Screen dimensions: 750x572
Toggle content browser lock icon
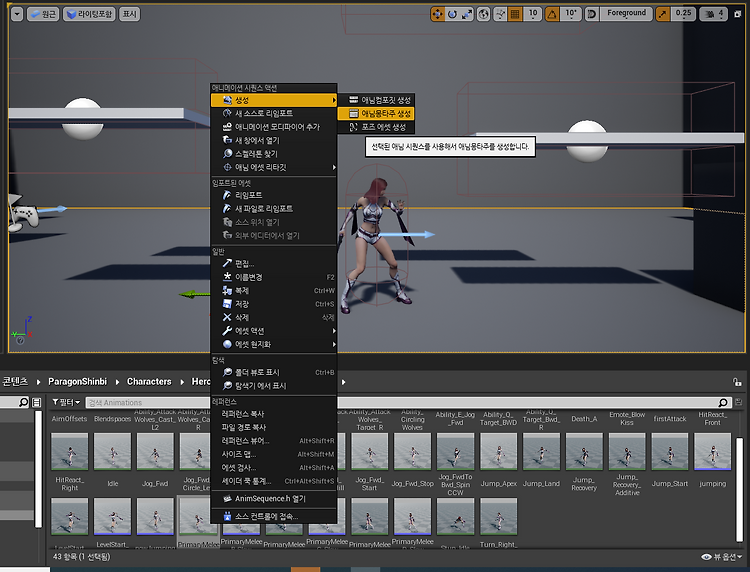pyautogui.click(x=737, y=382)
